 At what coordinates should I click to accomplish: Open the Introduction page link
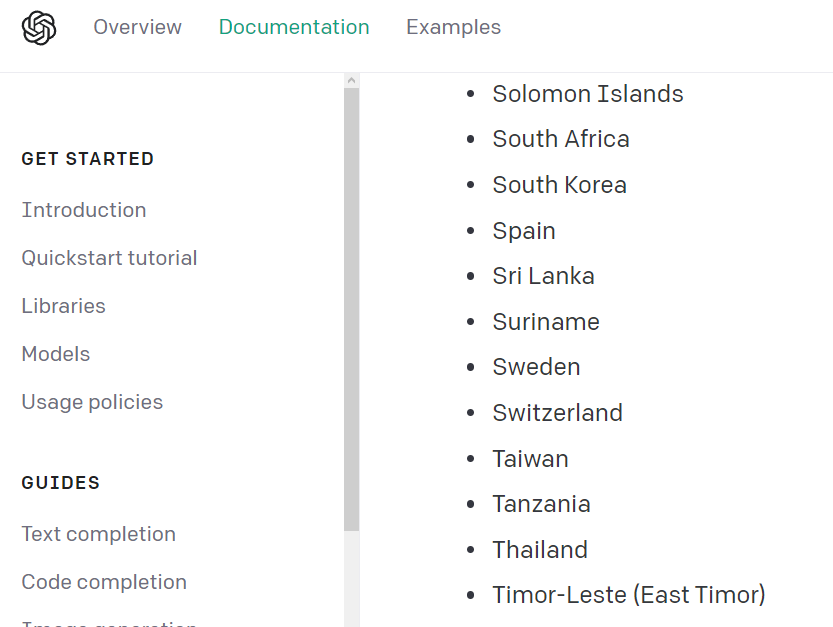point(84,210)
